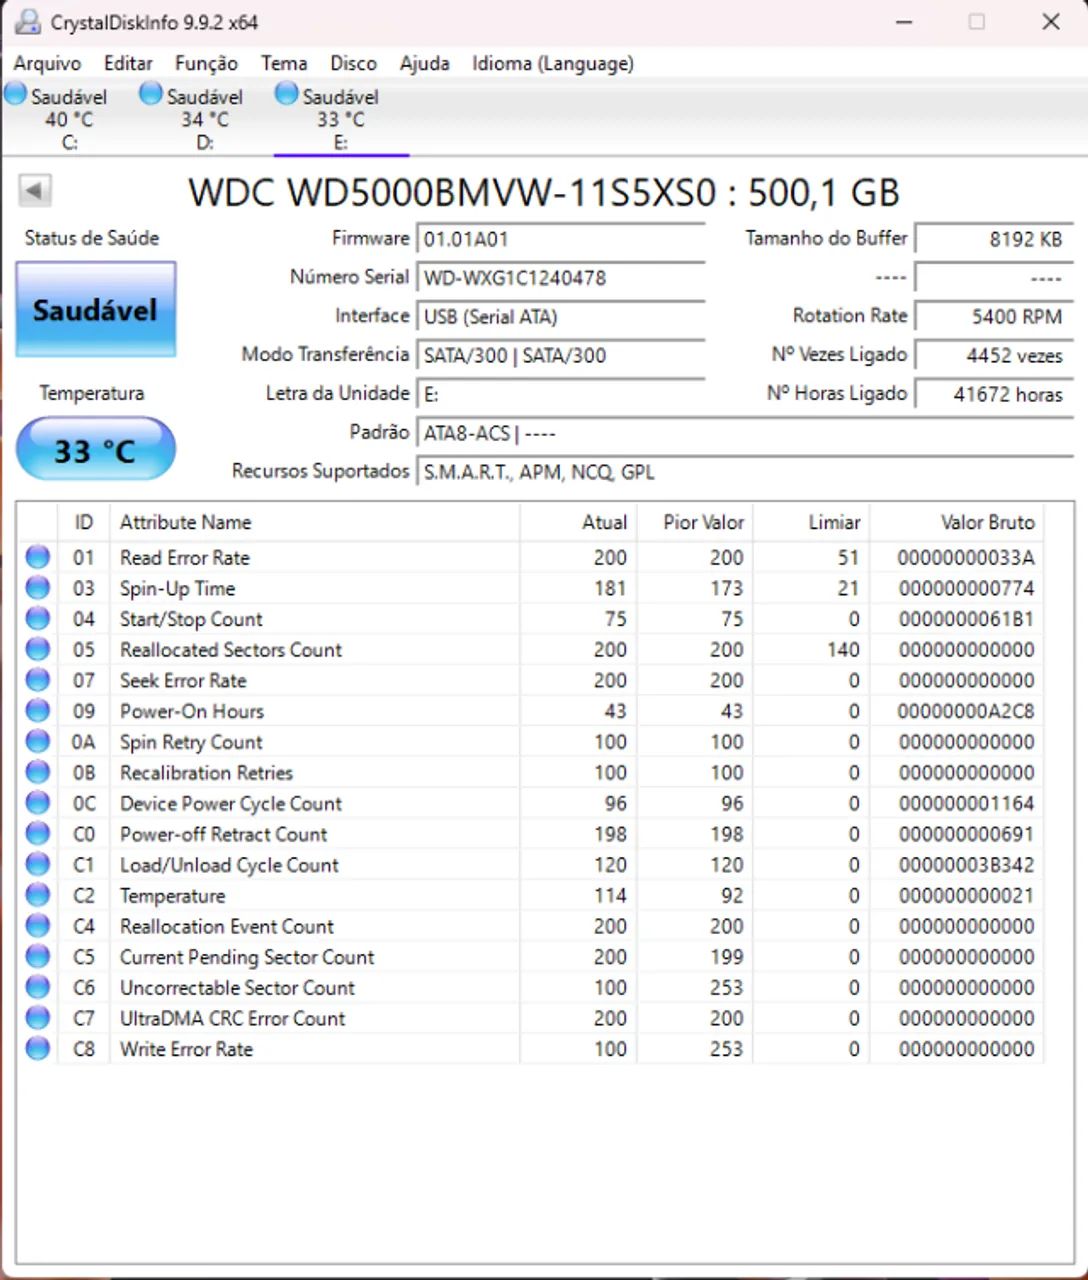Open the Tema menu
The image size is (1088, 1280).
(x=284, y=63)
